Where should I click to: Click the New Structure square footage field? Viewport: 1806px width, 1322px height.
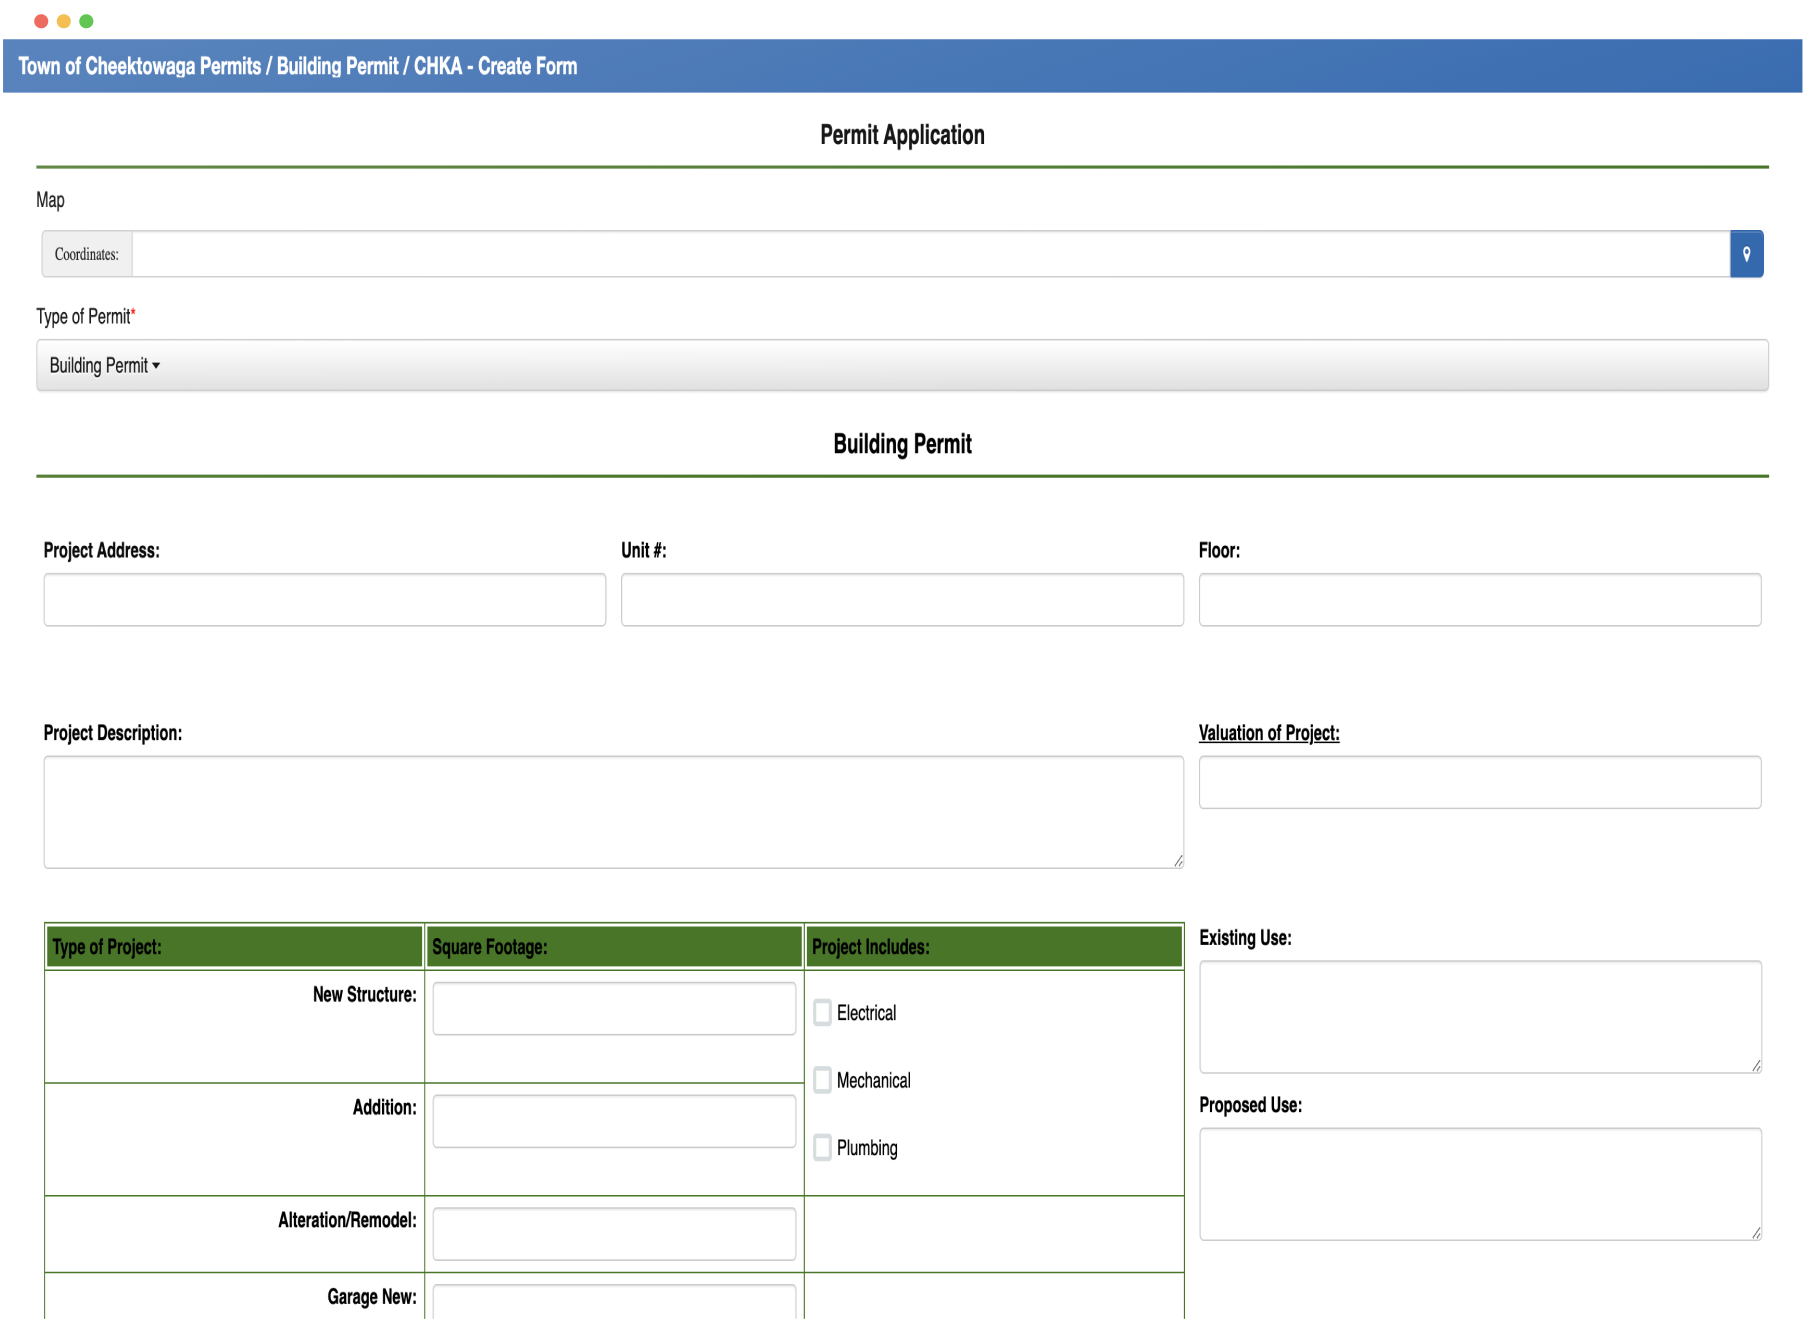(613, 1008)
